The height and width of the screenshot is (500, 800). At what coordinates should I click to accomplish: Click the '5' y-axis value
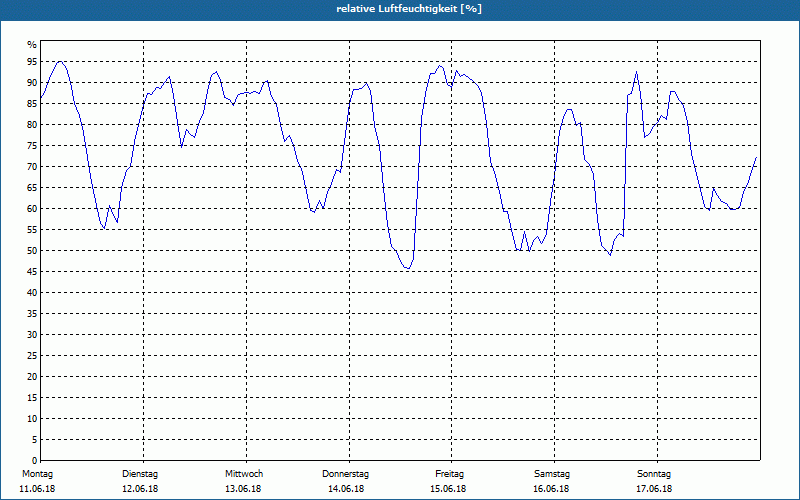tap(35, 440)
